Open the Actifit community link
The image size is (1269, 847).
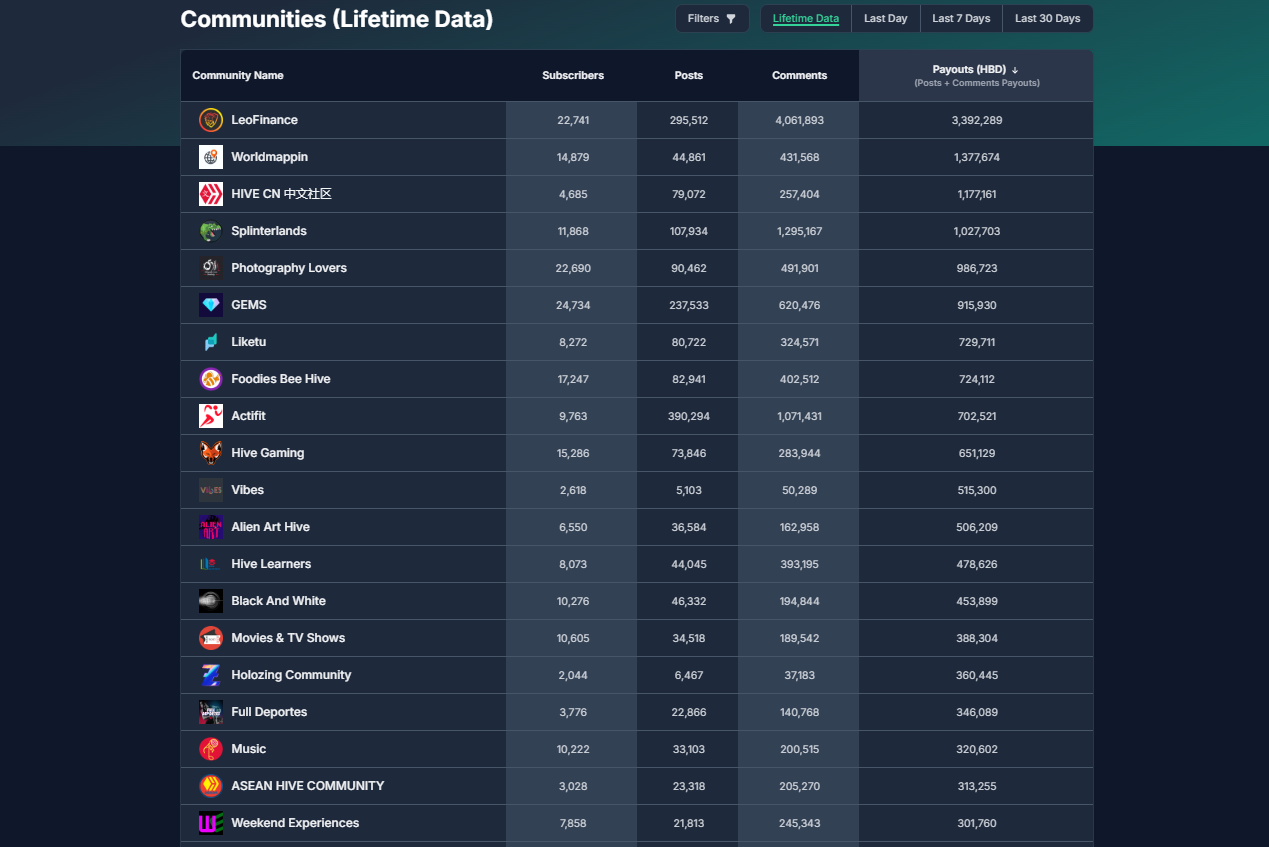pos(248,416)
